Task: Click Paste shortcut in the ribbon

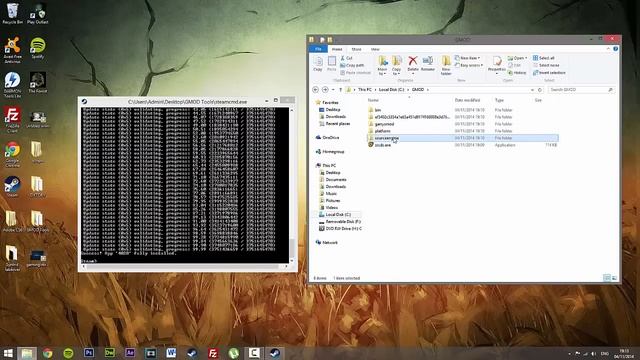Action: [356, 73]
